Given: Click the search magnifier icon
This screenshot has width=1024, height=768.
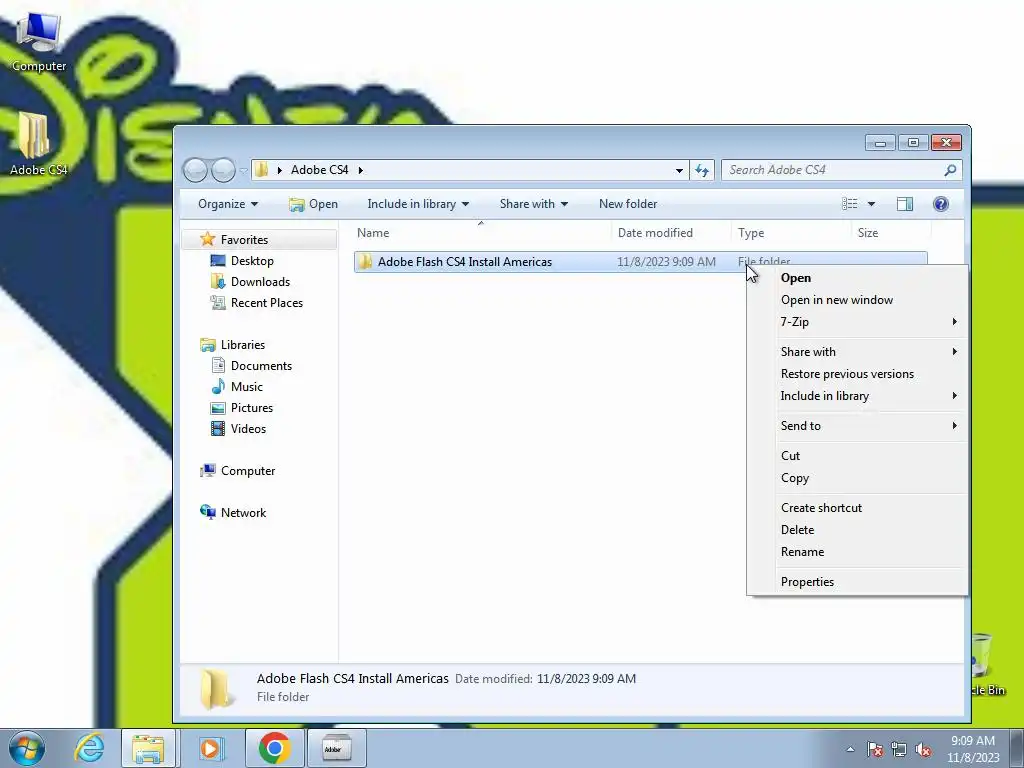Looking at the screenshot, I should point(950,170).
